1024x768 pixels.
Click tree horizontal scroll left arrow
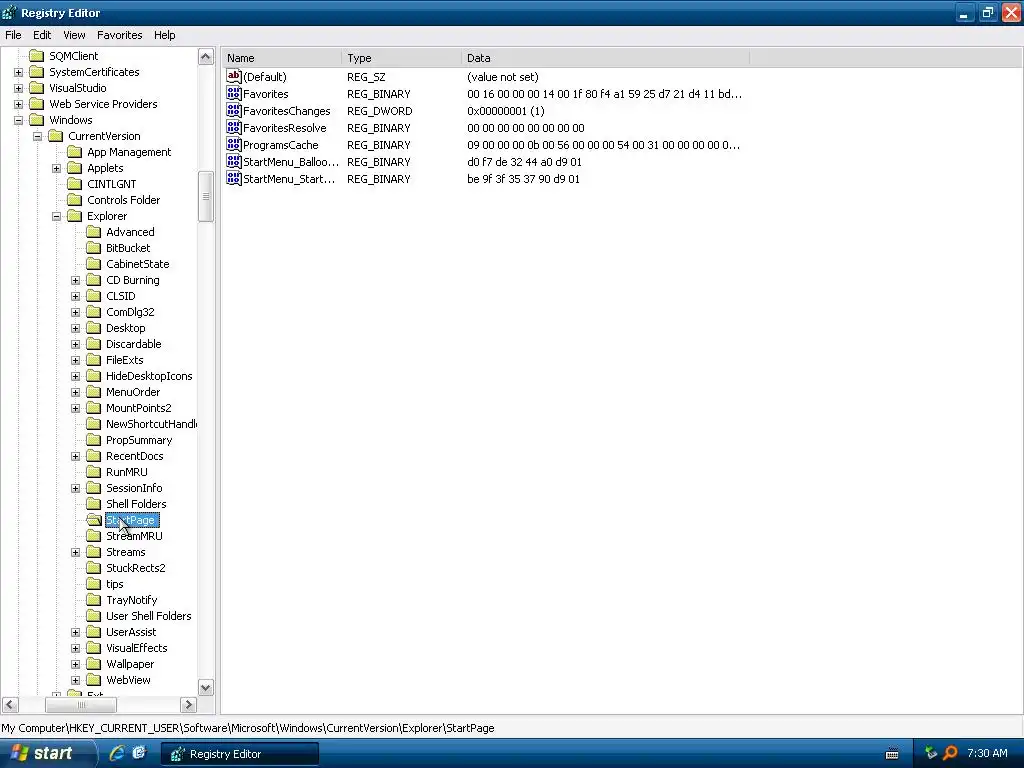tap(10, 705)
